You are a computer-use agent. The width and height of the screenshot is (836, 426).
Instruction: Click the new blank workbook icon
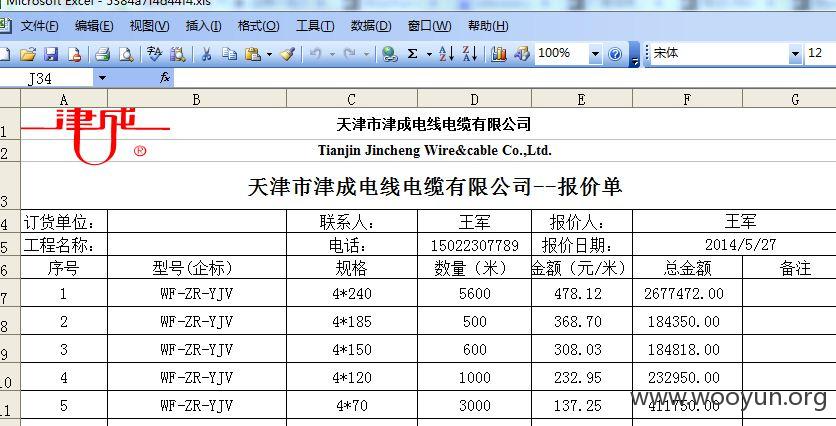click(4, 54)
